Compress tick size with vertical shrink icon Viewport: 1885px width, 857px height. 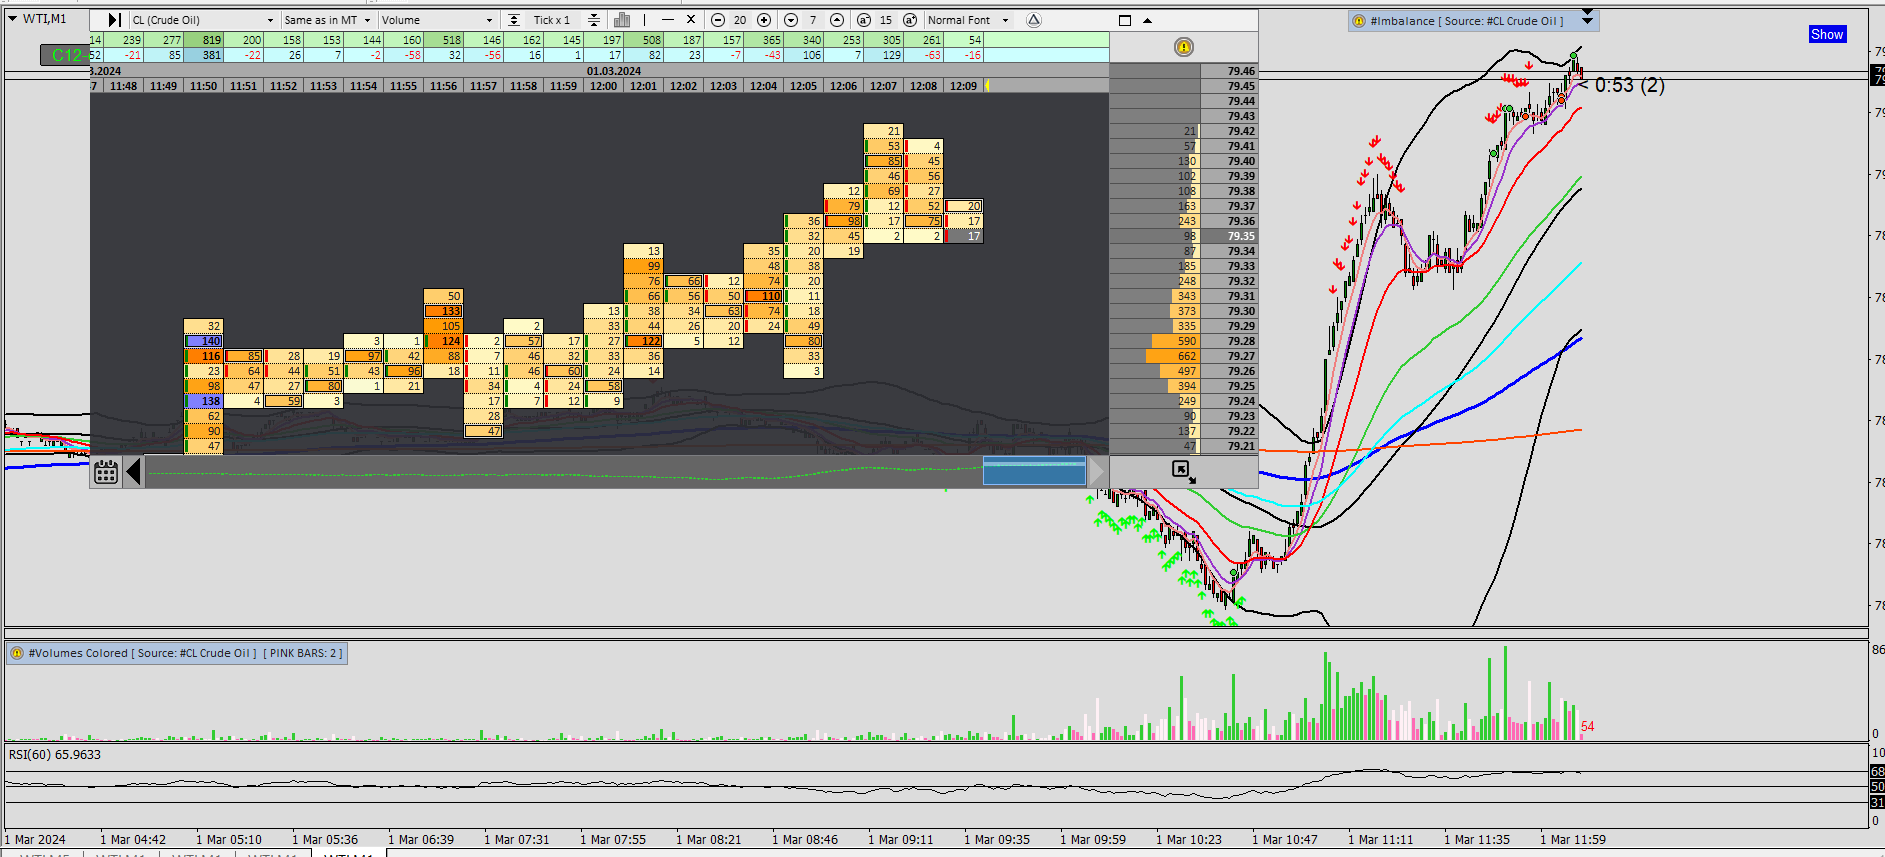pyautogui.click(x=594, y=20)
